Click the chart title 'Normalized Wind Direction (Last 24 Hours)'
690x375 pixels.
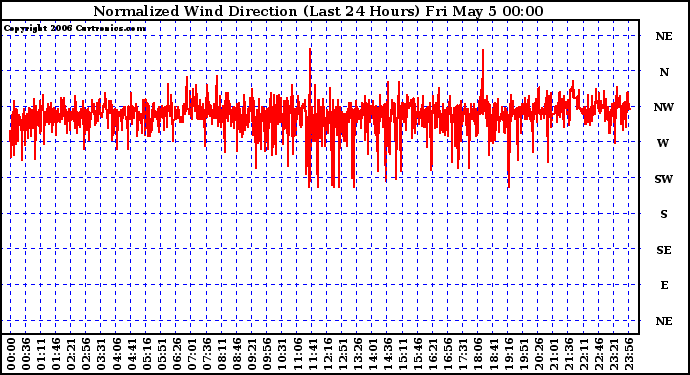257,11
